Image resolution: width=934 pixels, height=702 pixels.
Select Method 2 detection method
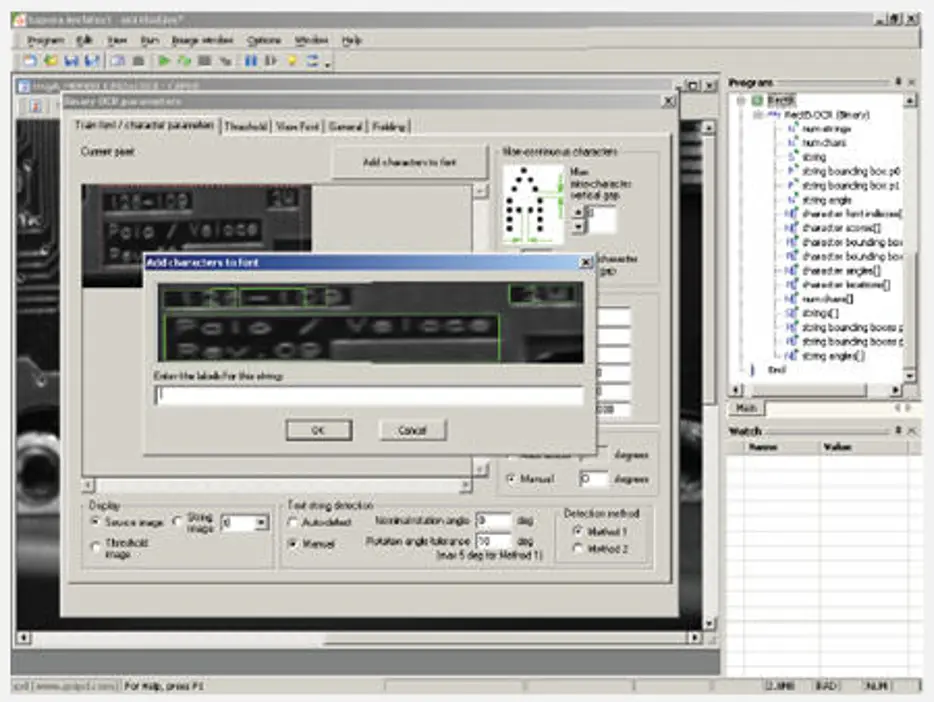[577, 548]
